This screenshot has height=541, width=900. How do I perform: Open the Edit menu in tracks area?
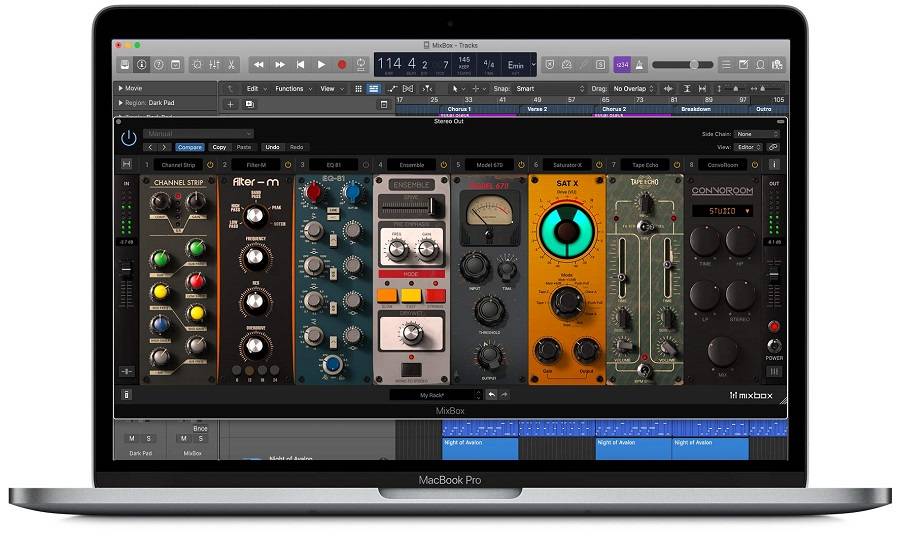(x=254, y=89)
